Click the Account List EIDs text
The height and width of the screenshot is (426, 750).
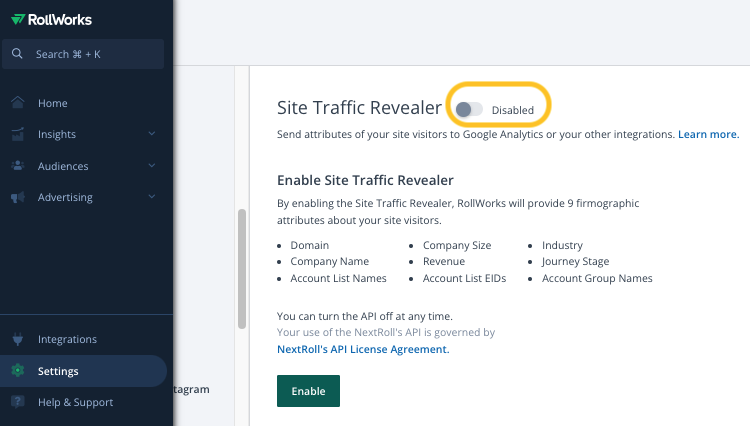pyautogui.click(x=464, y=278)
